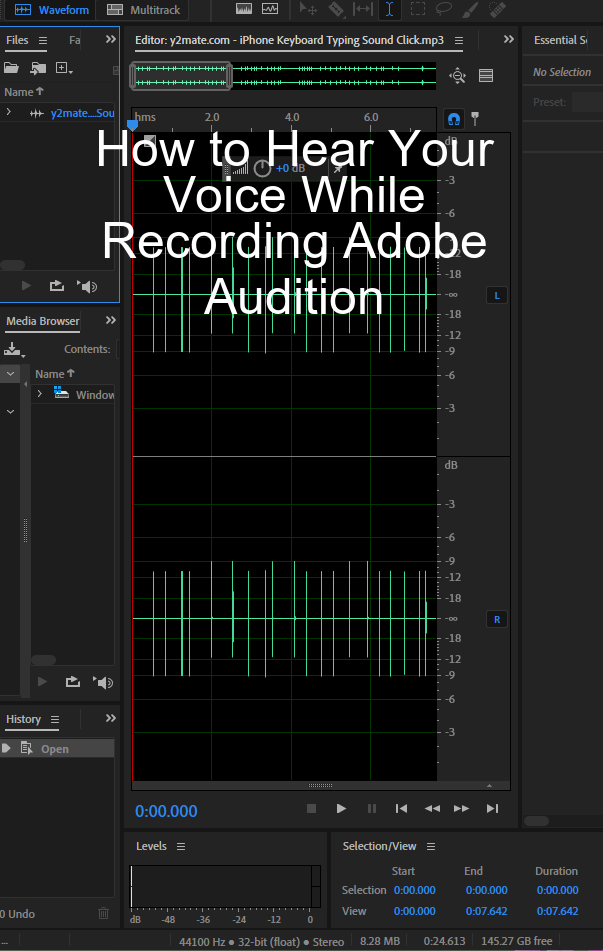
Task: Click the list view icon beside the navigator
Action: click(485, 76)
